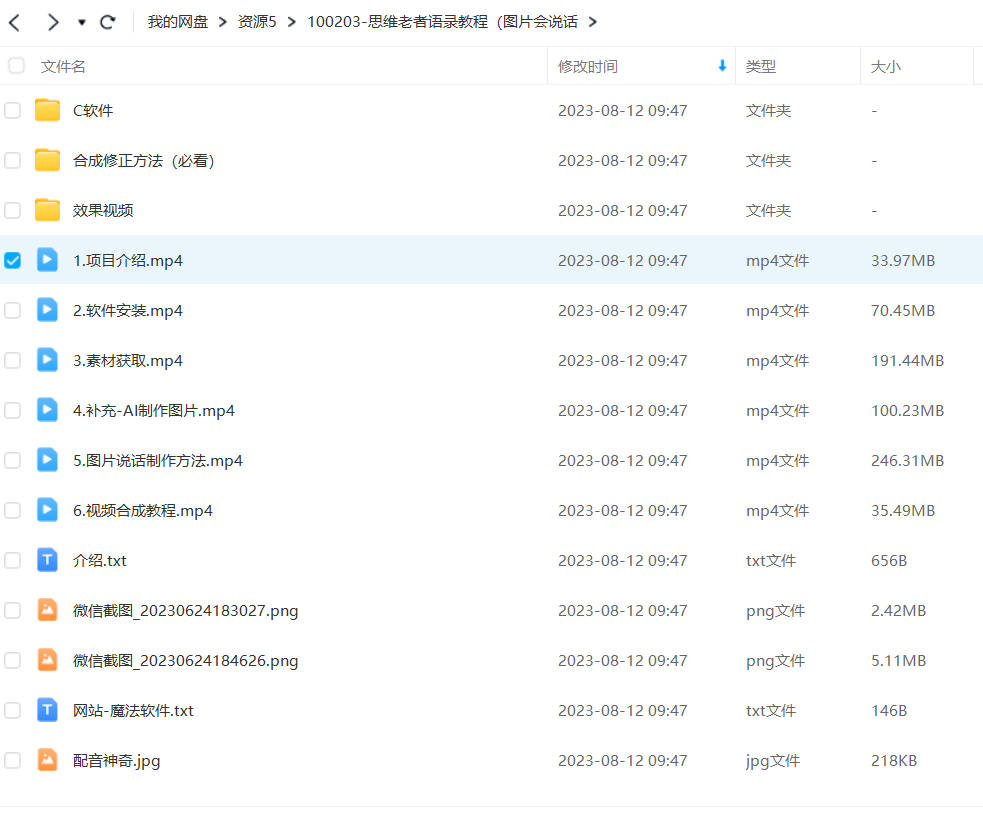
Task: Check the box for 3.素材获取.mp4
Action: tap(13, 361)
